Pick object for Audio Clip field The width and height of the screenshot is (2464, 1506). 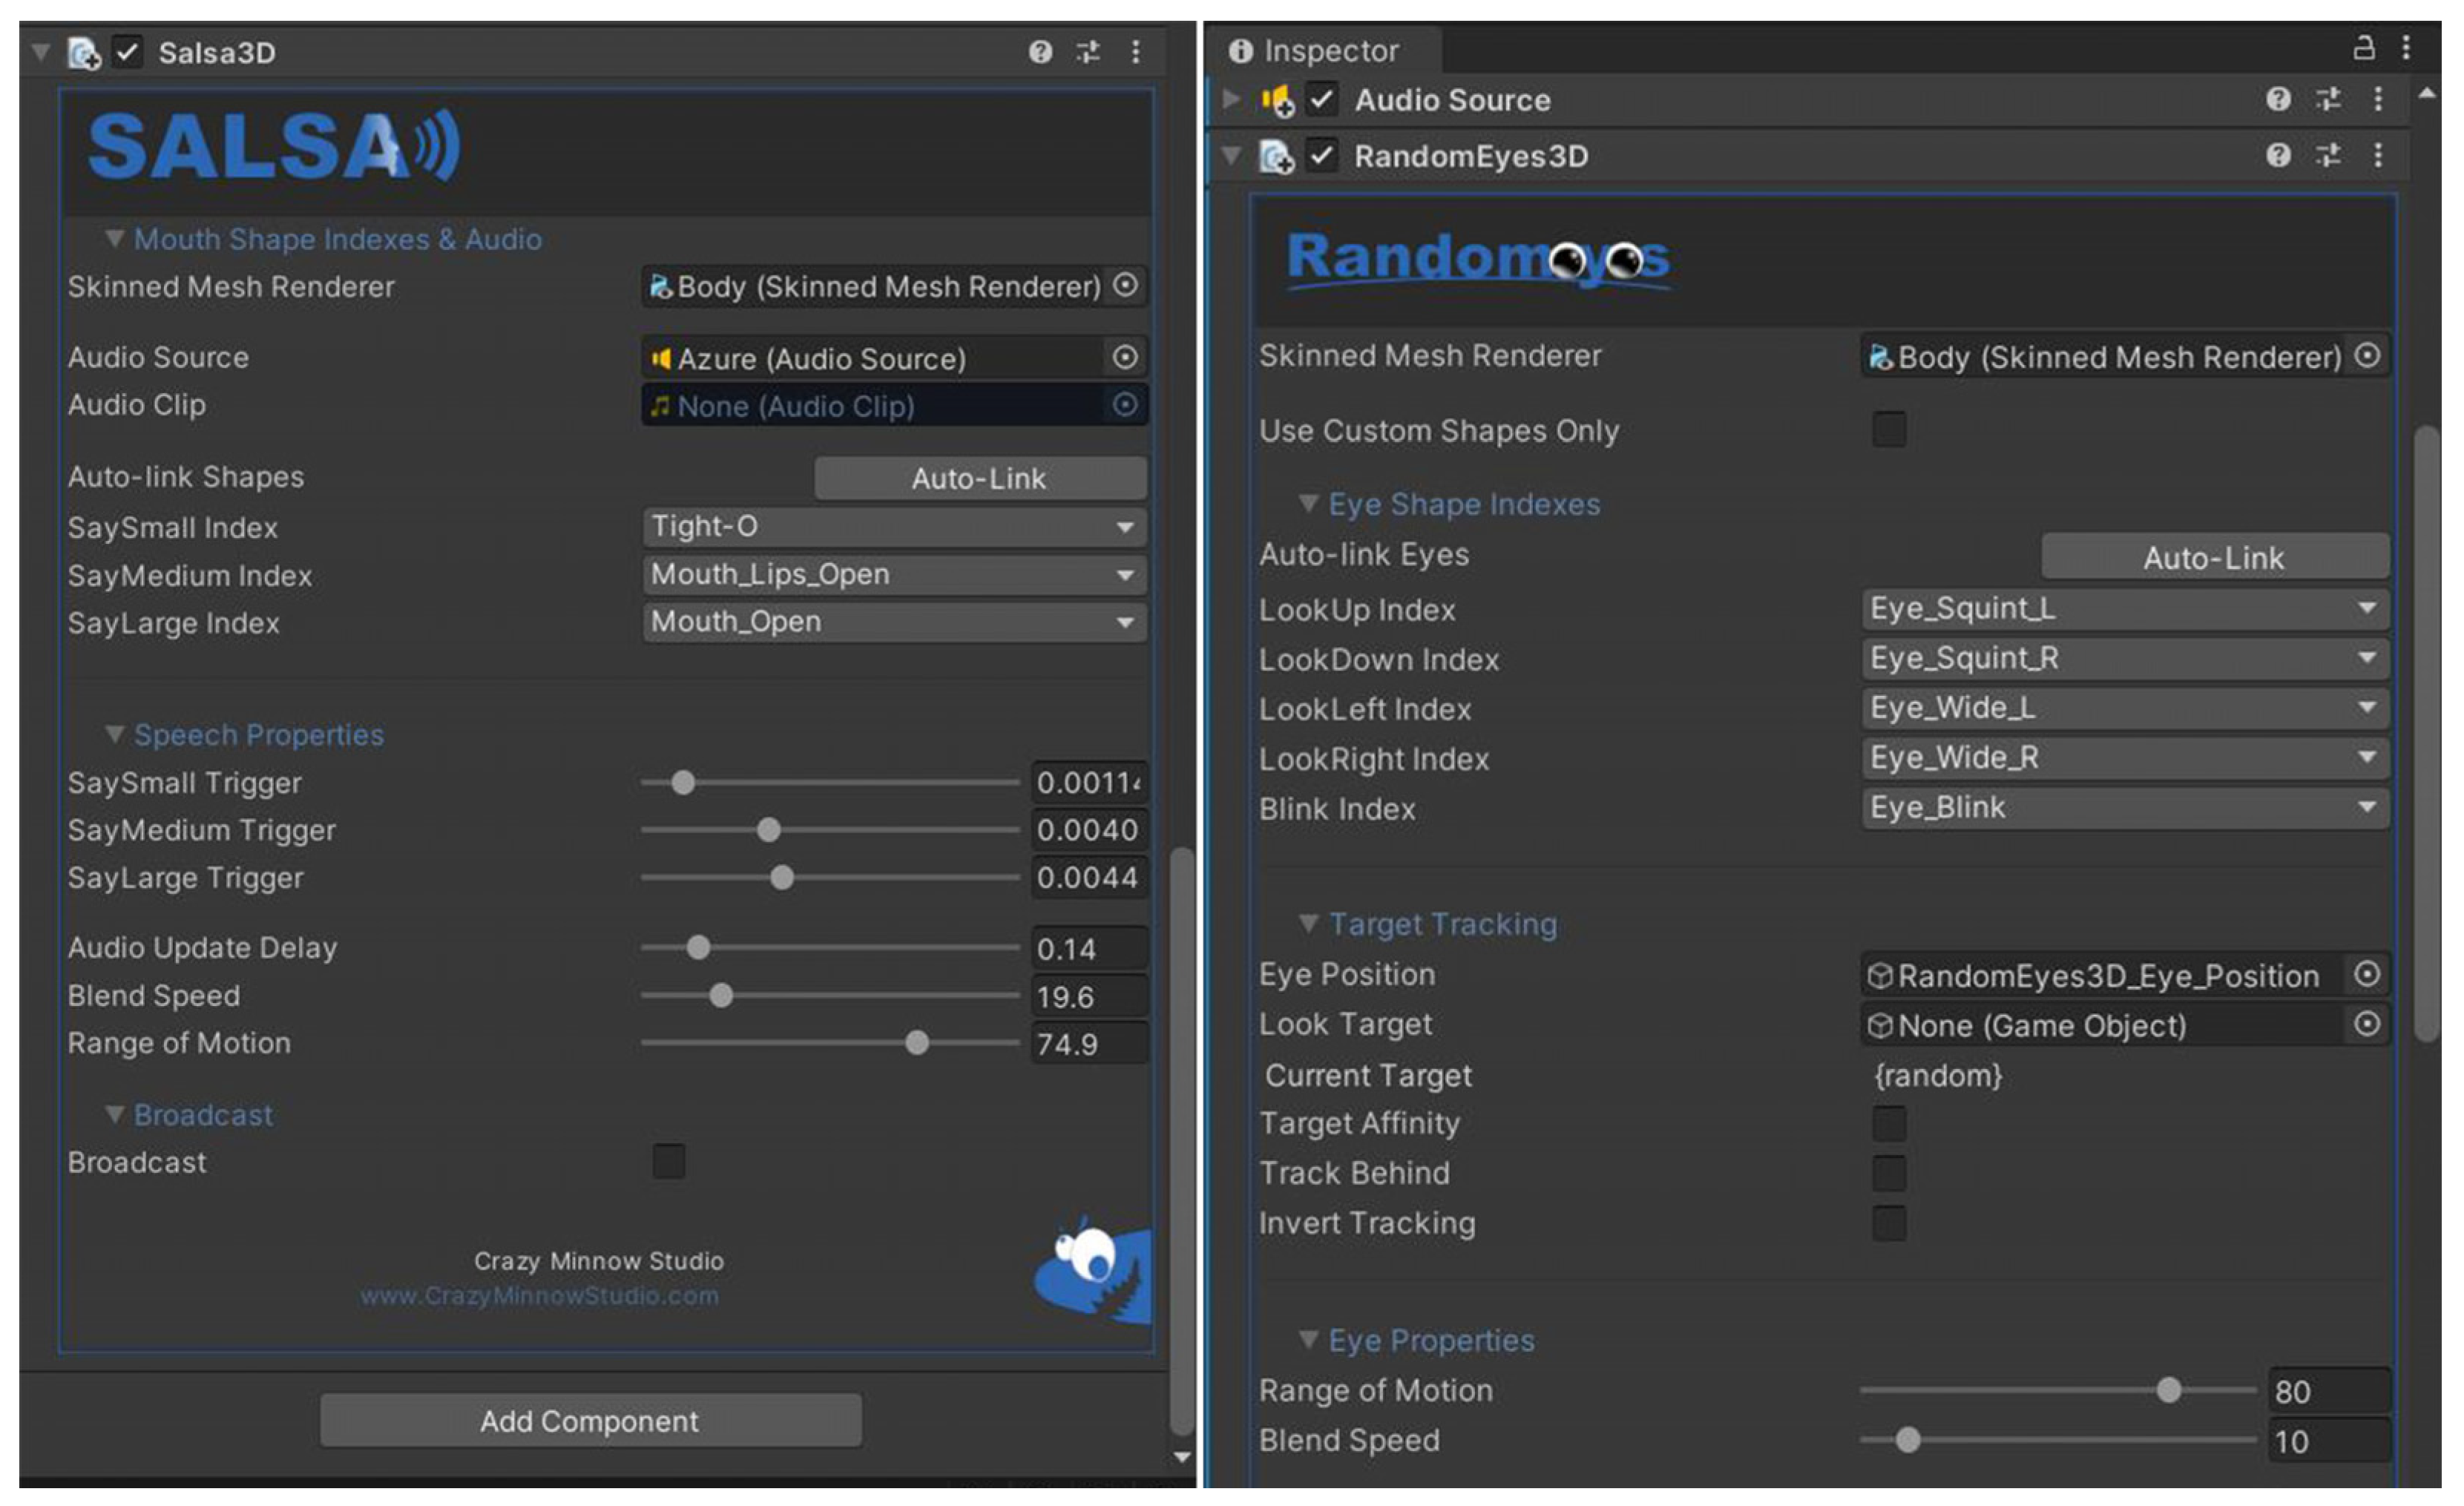[x=1125, y=405]
